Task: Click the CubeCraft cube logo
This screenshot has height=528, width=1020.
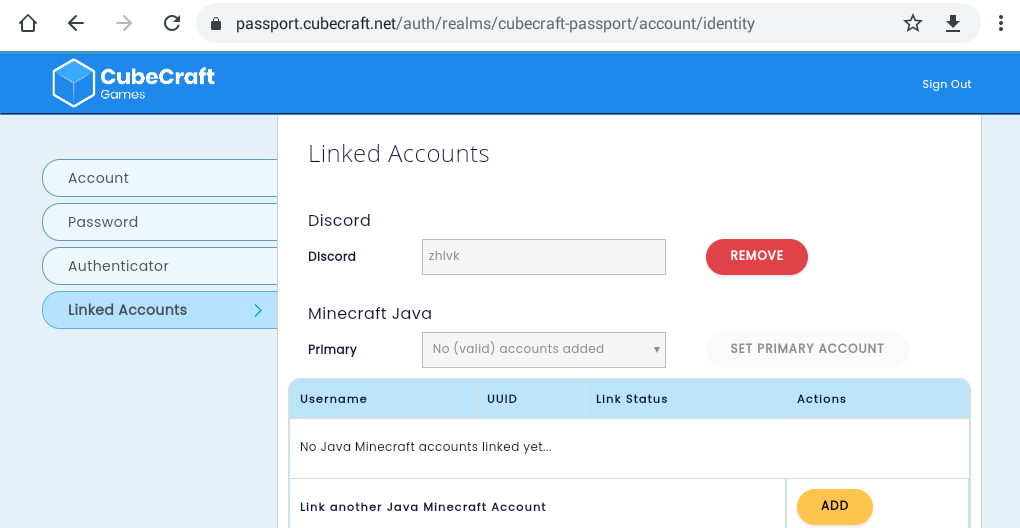Action: pos(74,83)
